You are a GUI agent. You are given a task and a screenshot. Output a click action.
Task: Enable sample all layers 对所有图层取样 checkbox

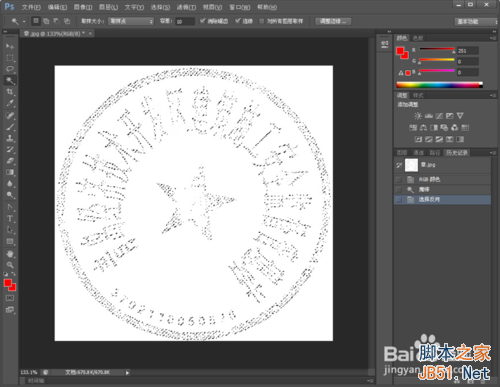[x=262, y=21]
